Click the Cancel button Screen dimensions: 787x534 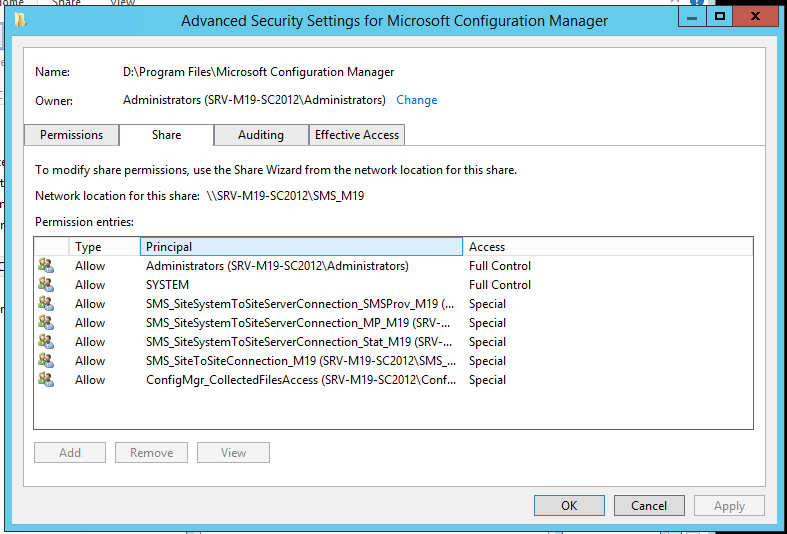pos(649,505)
